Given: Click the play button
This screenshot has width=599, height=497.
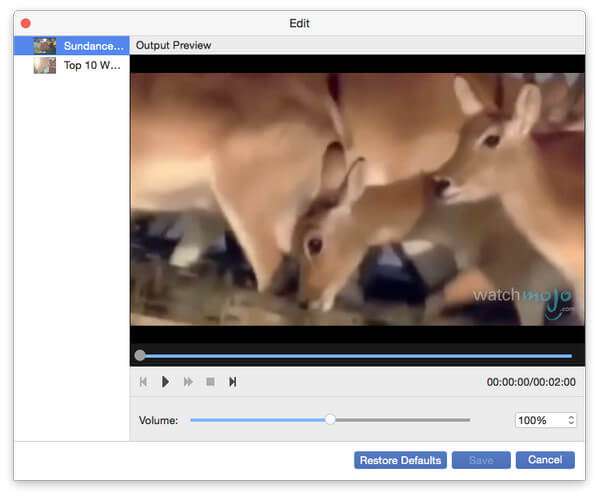Looking at the screenshot, I should point(165,382).
